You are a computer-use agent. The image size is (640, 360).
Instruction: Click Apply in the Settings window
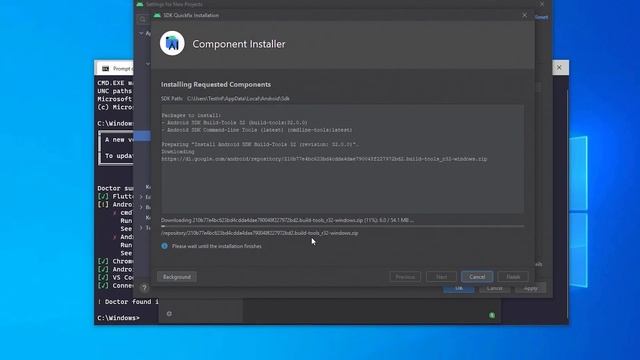point(530,288)
